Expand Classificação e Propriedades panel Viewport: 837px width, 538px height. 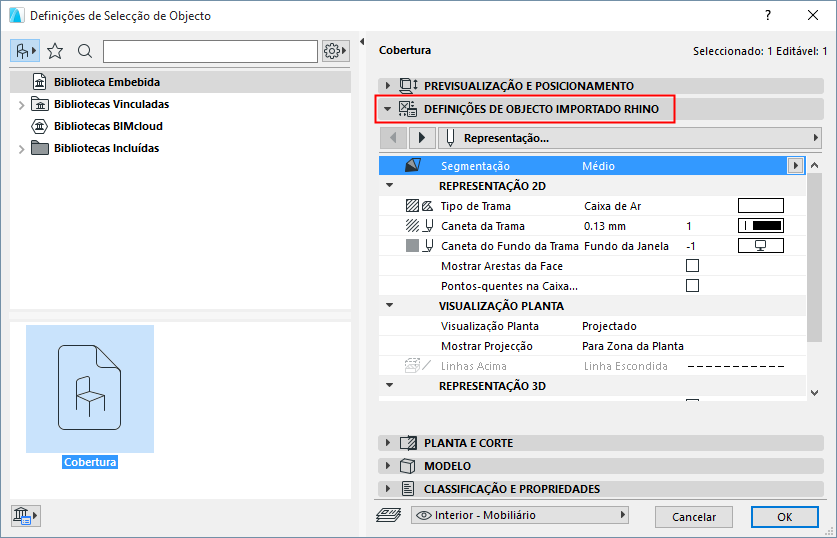388,488
